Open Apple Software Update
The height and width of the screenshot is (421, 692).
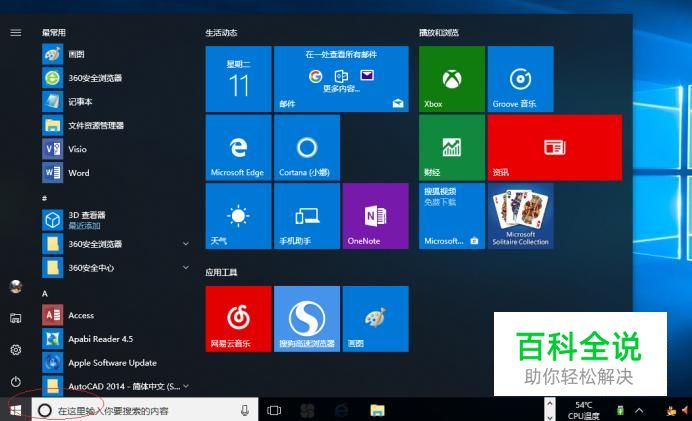coord(116,363)
